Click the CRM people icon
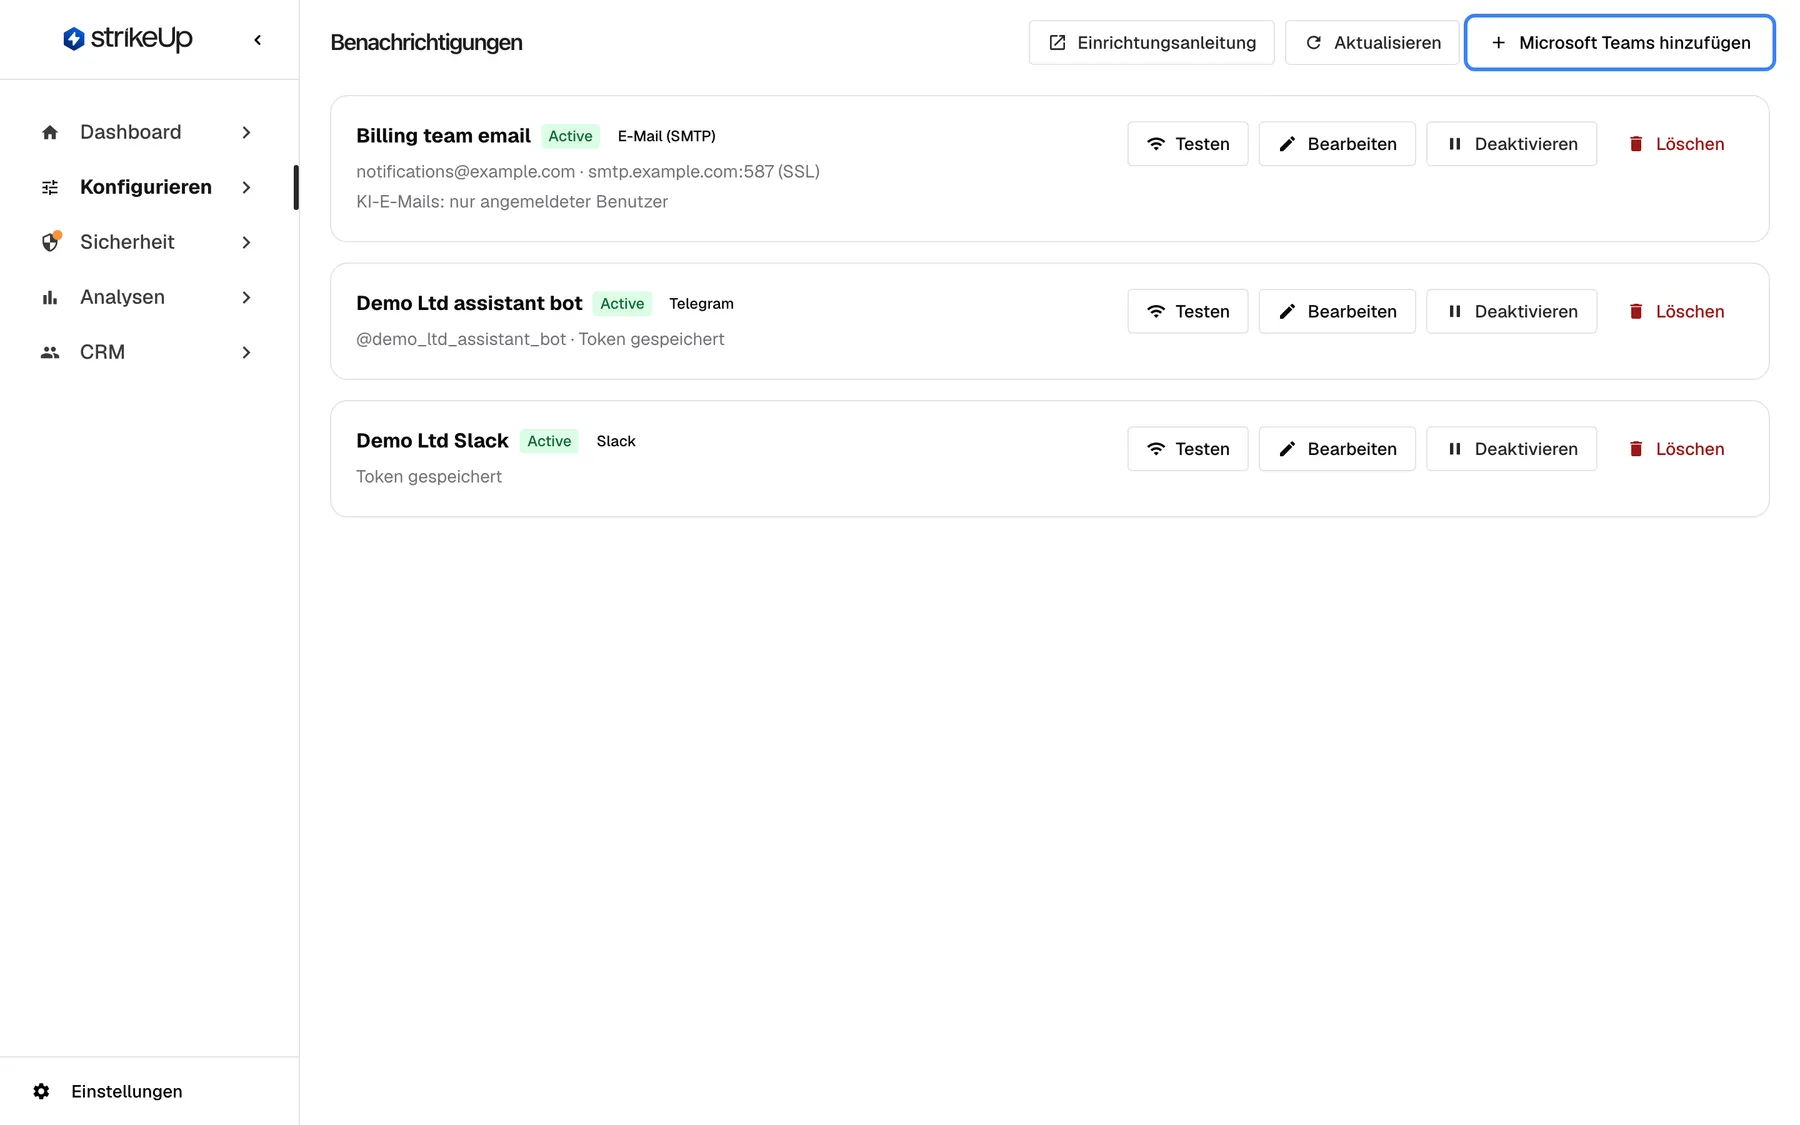The width and height of the screenshot is (1800, 1125). click(50, 352)
